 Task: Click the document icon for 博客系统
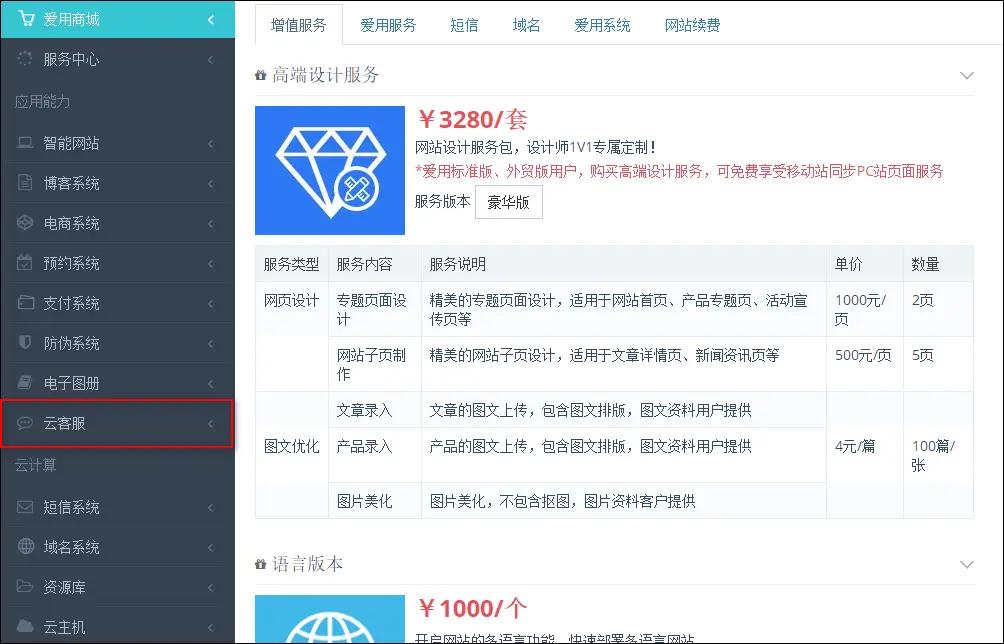(25, 183)
